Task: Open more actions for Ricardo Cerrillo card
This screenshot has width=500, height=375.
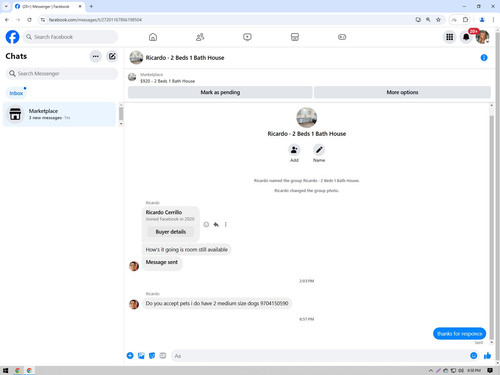Action: pyautogui.click(x=226, y=225)
